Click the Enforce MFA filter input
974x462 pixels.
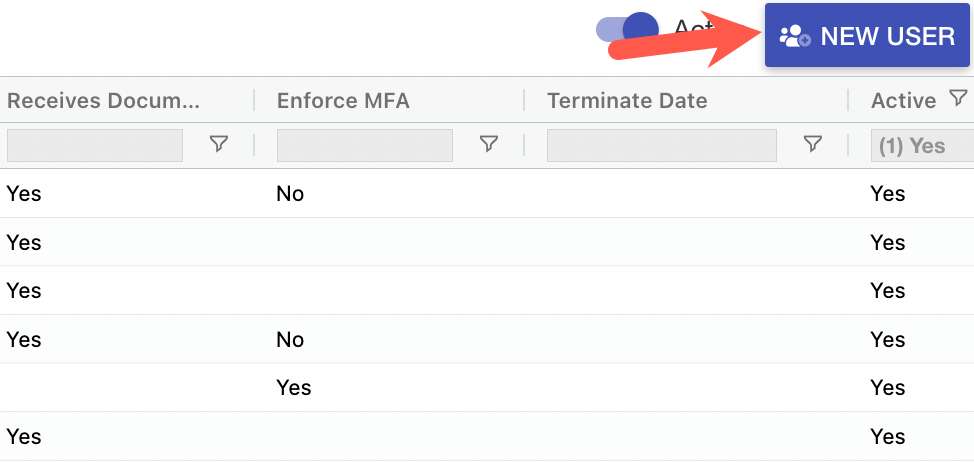pos(364,145)
